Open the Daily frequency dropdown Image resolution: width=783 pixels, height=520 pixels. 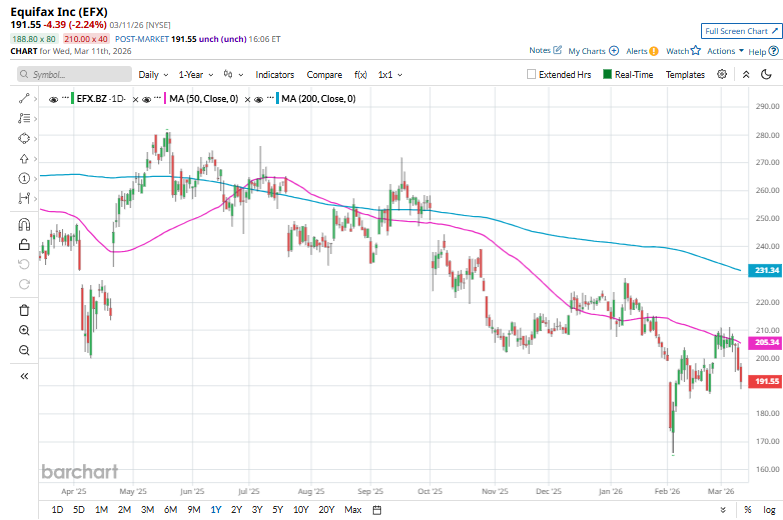coord(153,74)
